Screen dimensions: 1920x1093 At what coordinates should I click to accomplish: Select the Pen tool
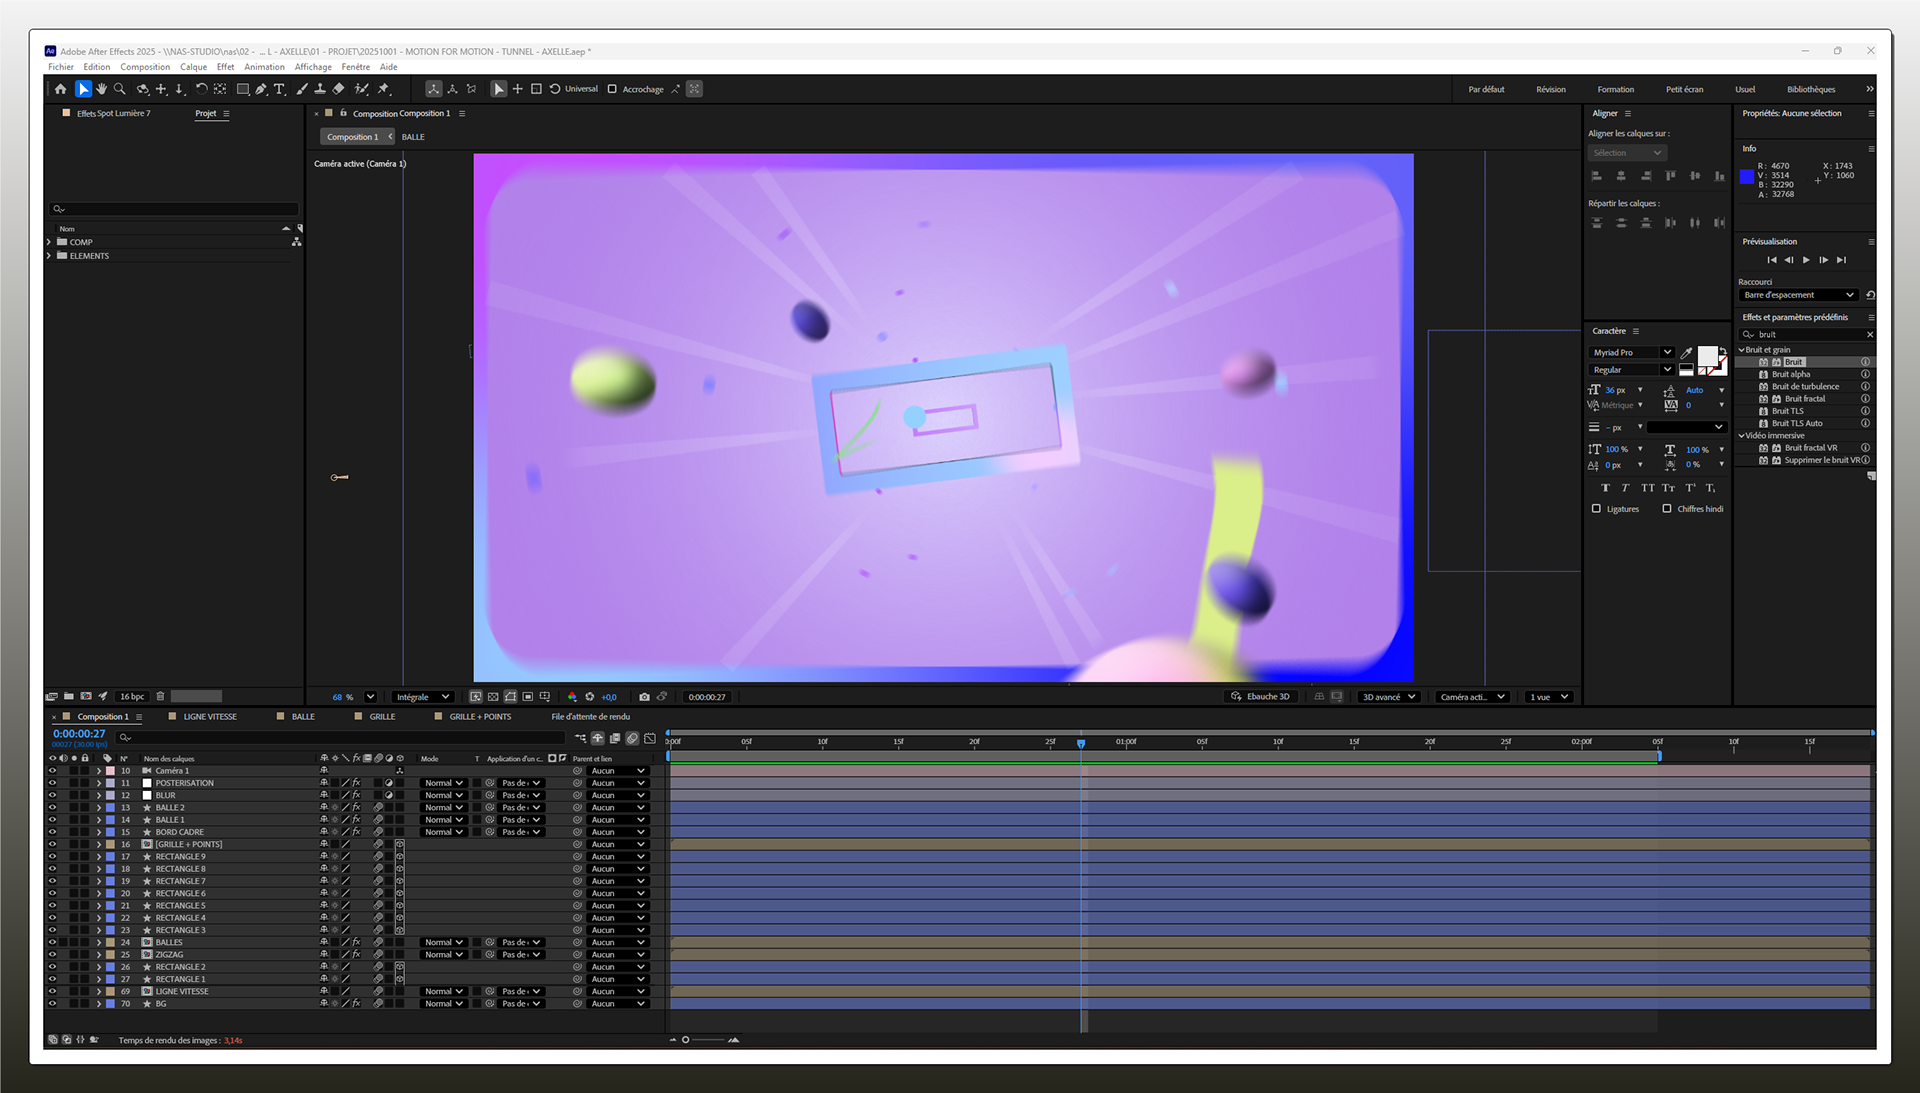[261, 89]
